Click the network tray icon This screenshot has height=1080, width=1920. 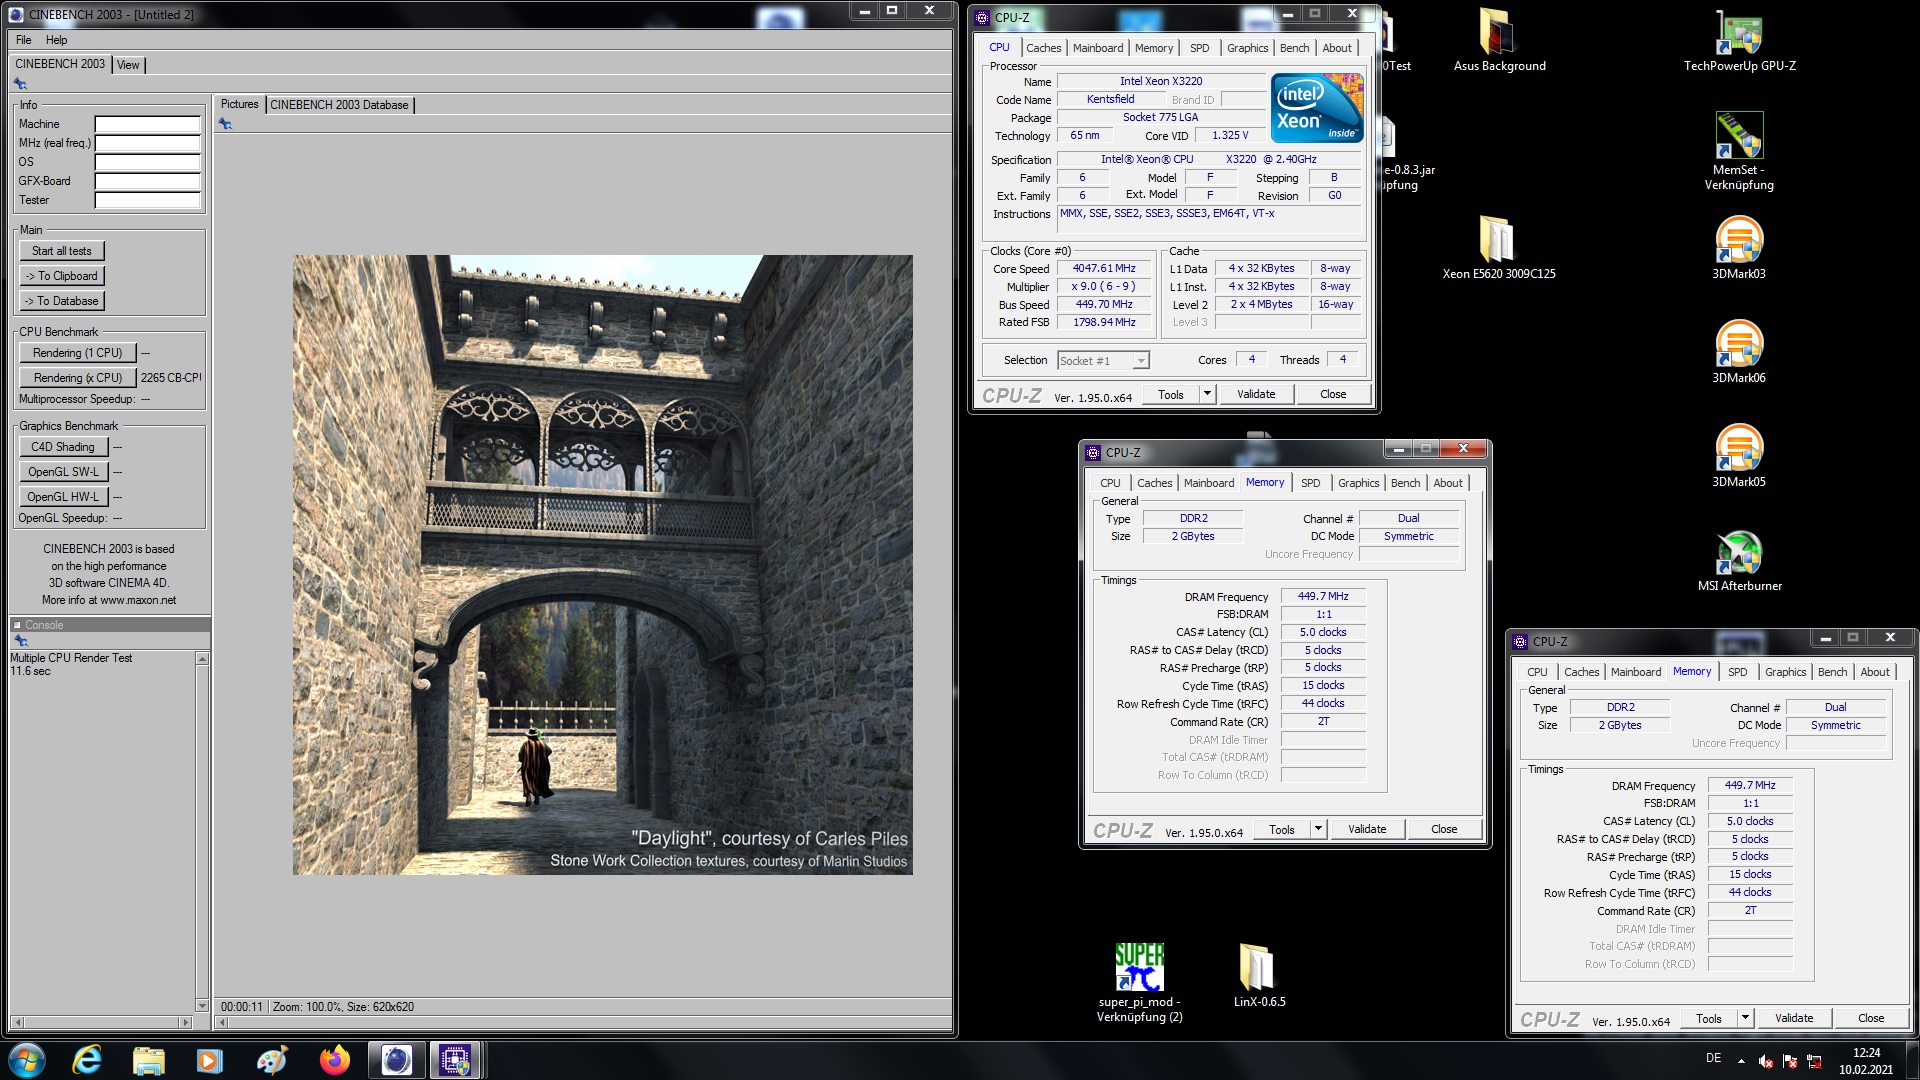(1814, 1061)
